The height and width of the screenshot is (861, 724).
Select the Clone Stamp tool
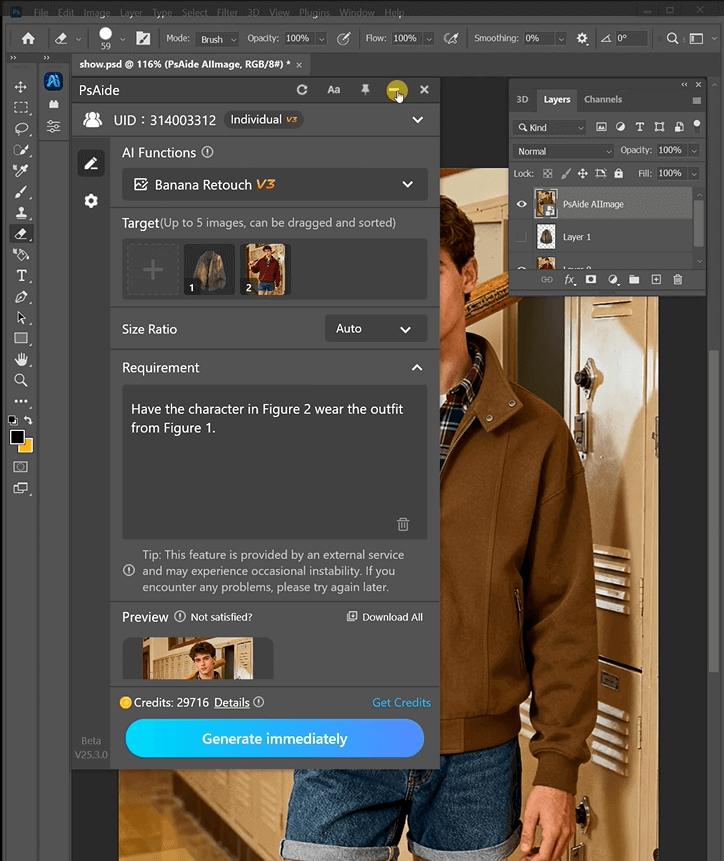tap(21, 213)
